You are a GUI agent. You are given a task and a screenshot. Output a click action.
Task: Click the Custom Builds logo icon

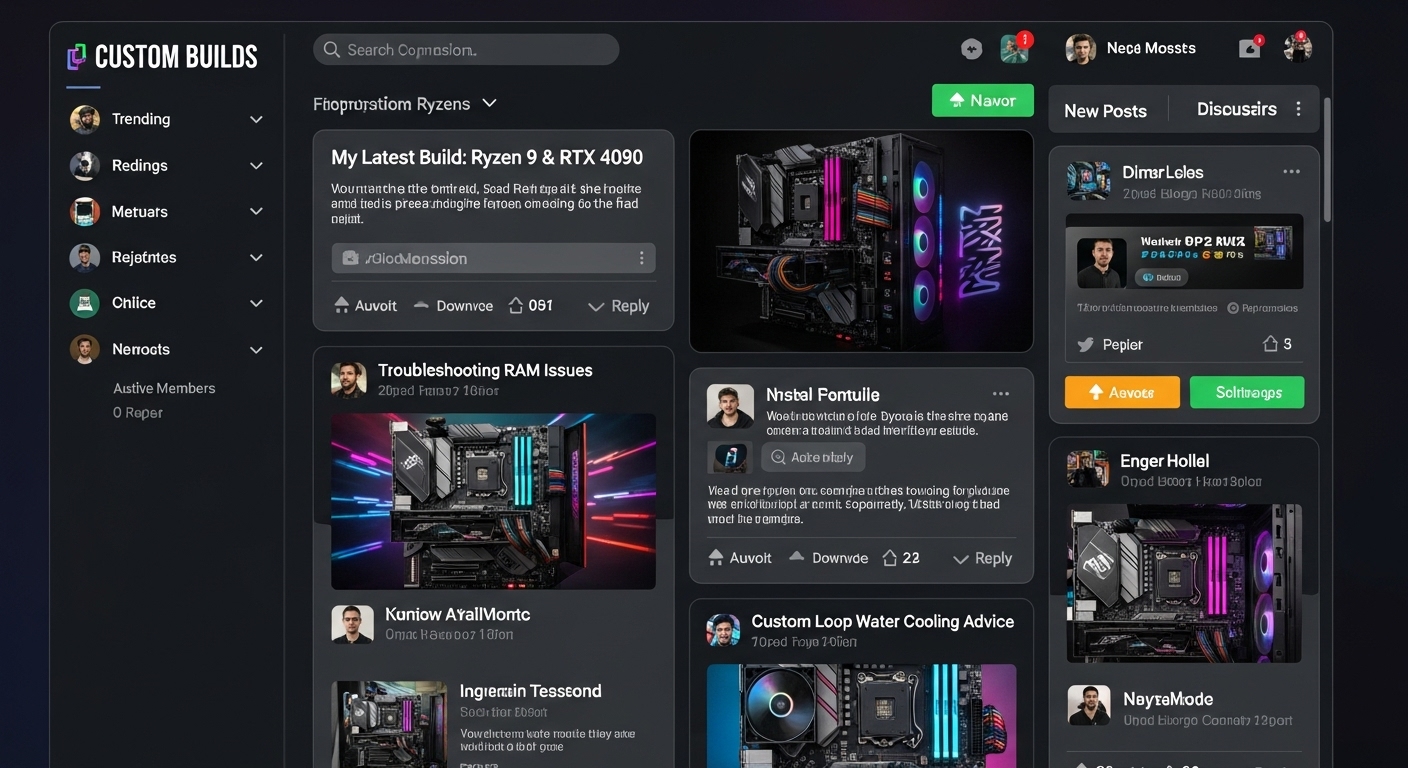77,57
